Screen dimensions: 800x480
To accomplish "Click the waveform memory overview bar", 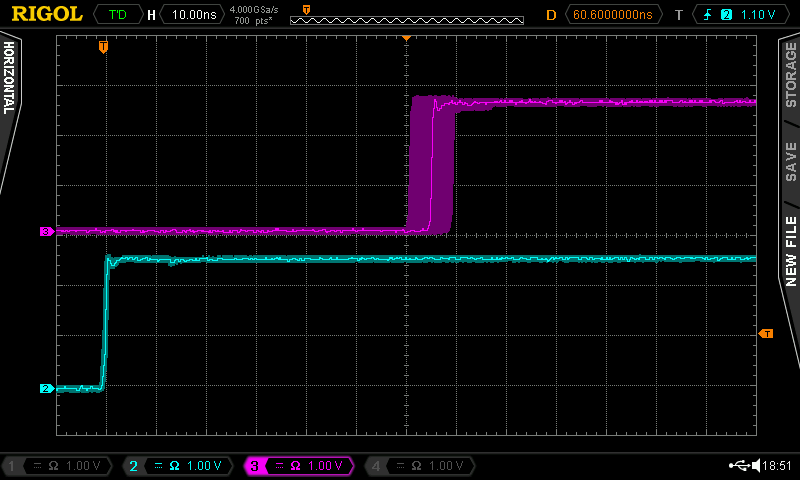I will (406, 19).
